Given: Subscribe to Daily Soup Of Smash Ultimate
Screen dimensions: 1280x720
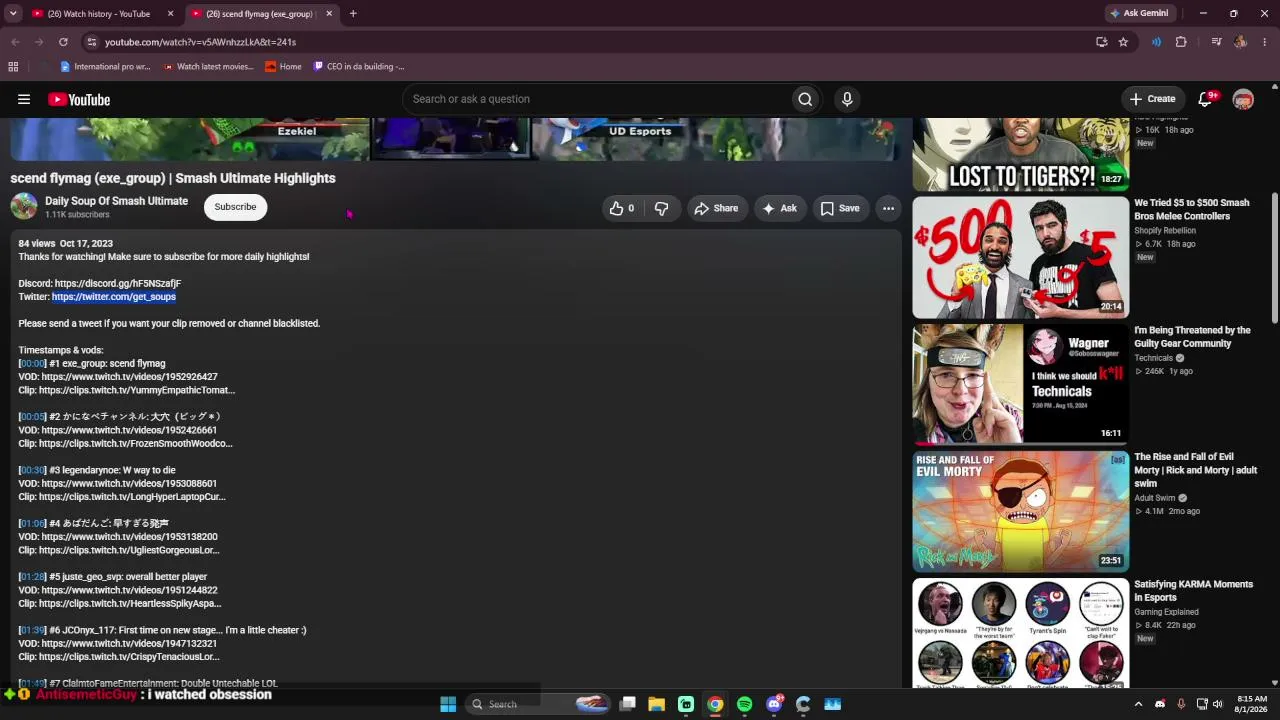Looking at the screenshot, I should tap(235, 207).
